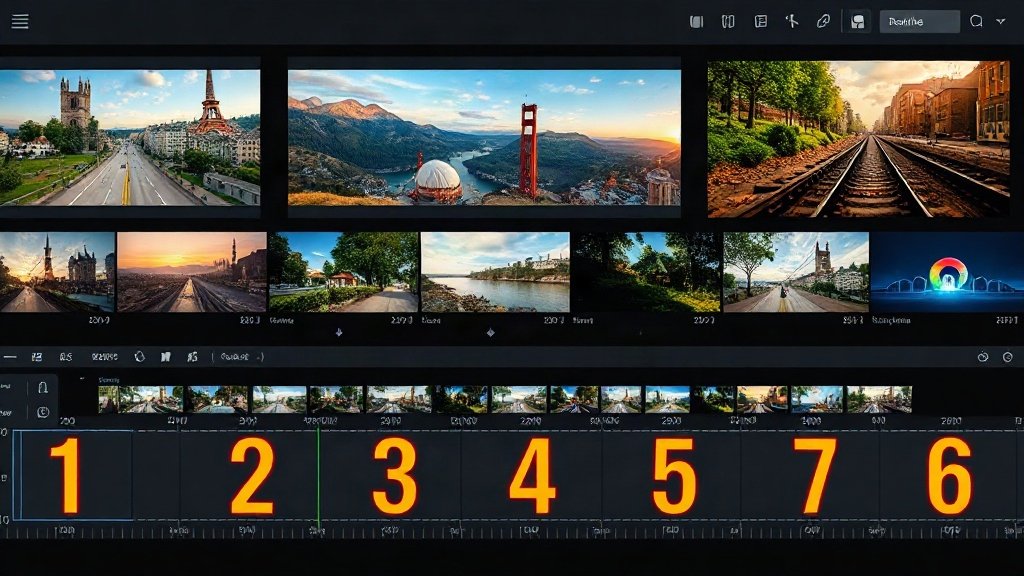Image resolution: width=1024 pixels, height=576 pixels.
Task: Click the rightmost circular icon on timeline toolbar
Action: [1008, 357]
